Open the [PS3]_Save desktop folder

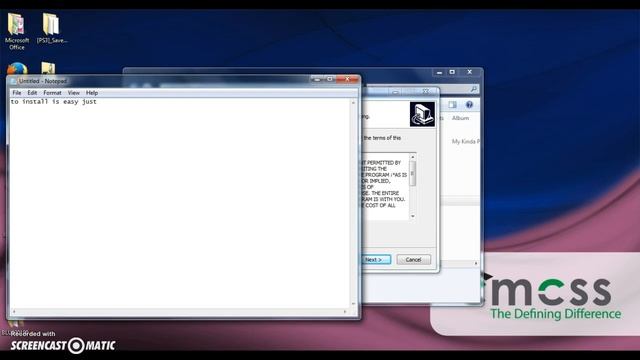[x=51, y=28]
